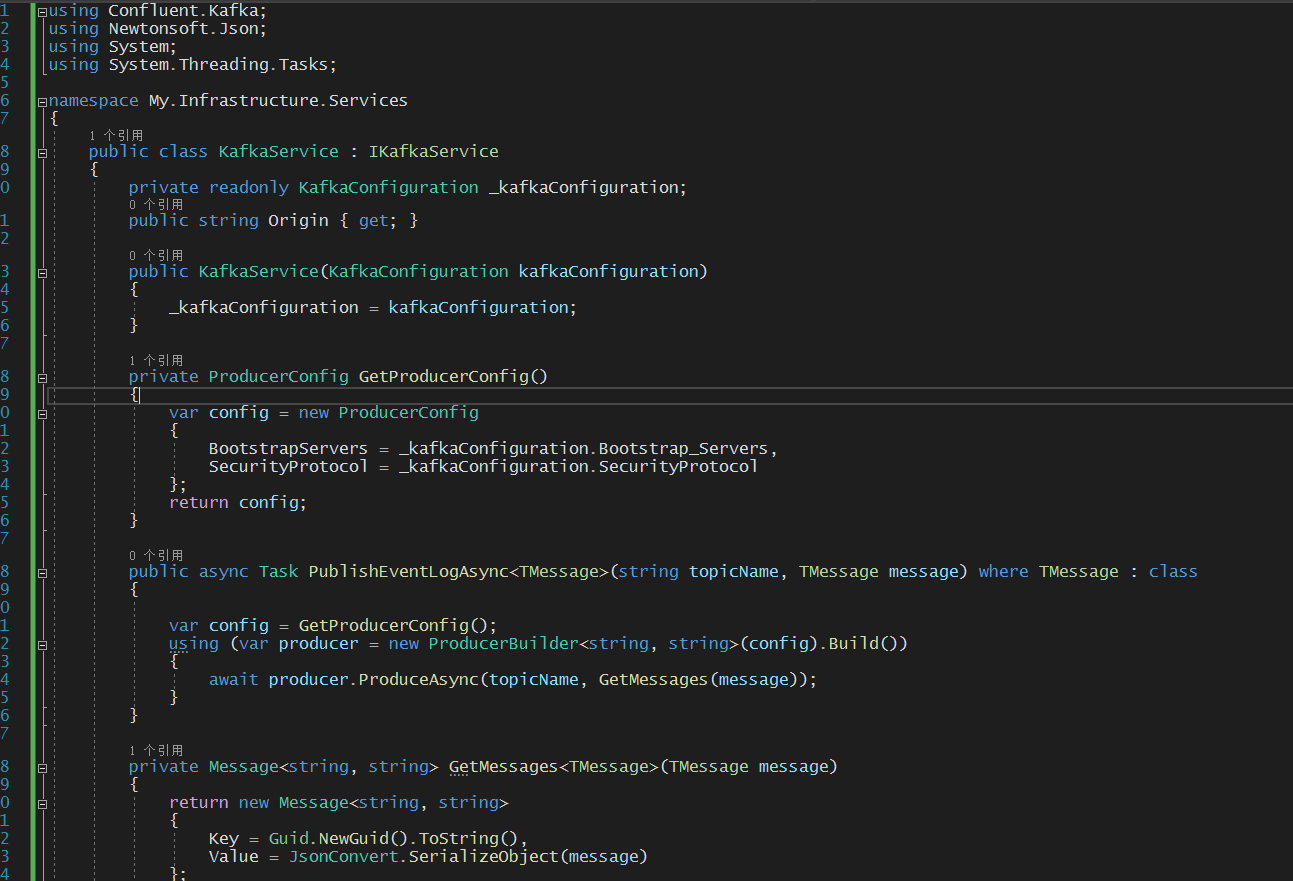Screen dimensions: 1293x881
Task: Collapse the GetMessages method
Action: 42,768
